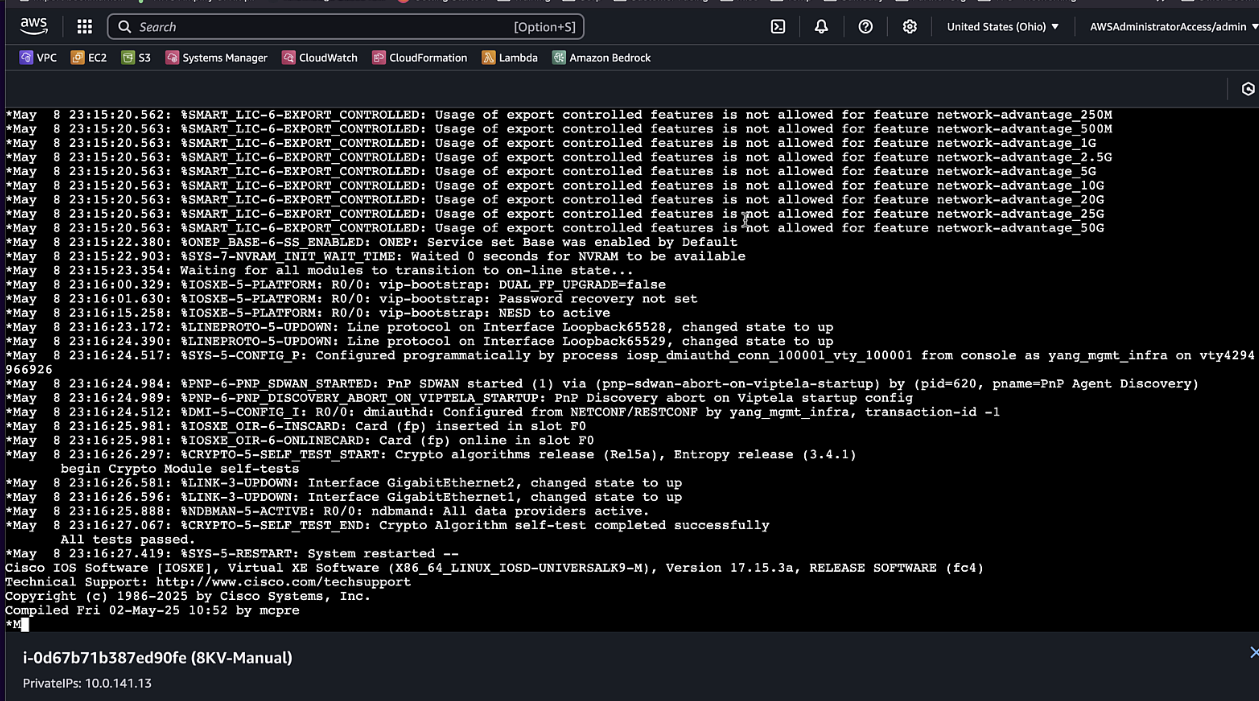Screen dimensions: 1259x701
Task: Focus the AWS console Search field
Action: pos(345,27)
